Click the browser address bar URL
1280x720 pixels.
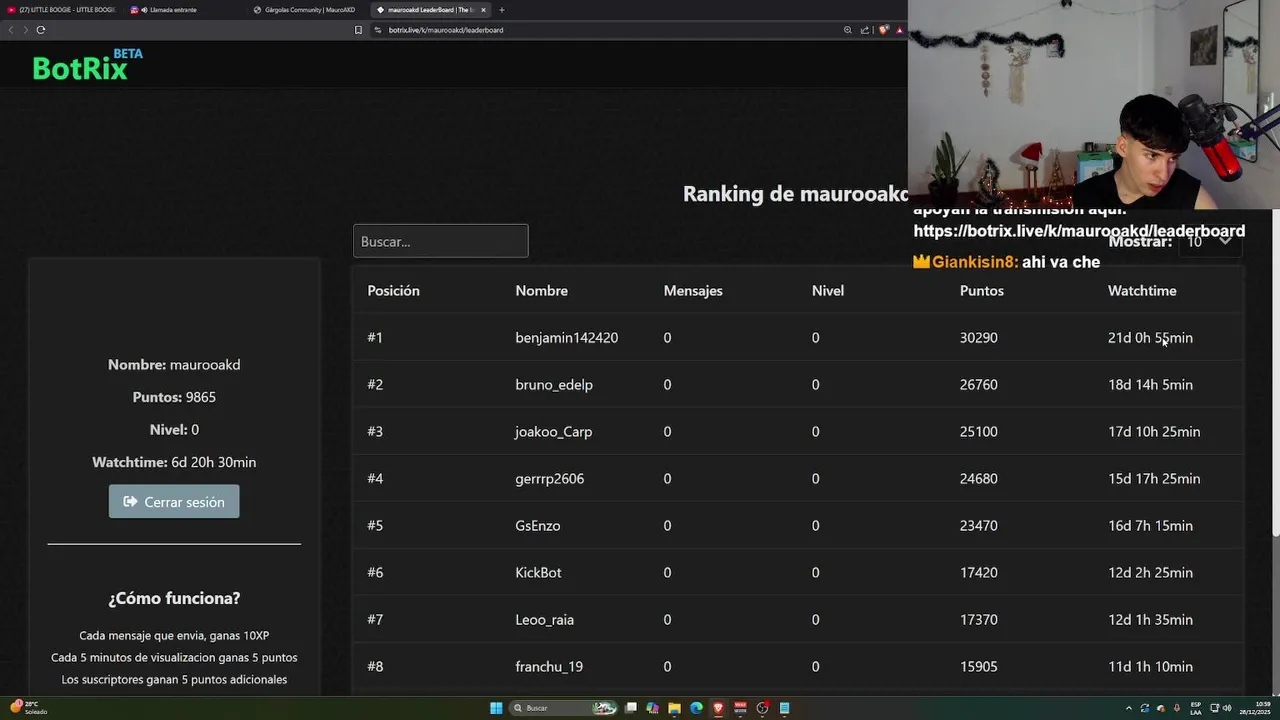point(446,30)
